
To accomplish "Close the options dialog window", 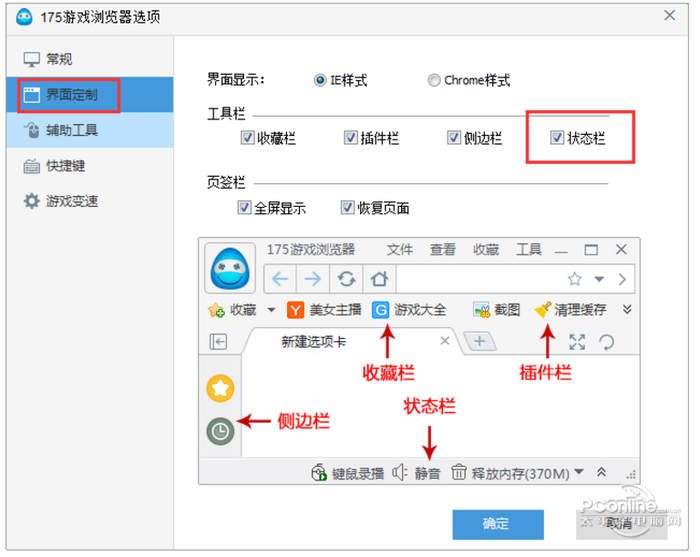I will 669,16.
